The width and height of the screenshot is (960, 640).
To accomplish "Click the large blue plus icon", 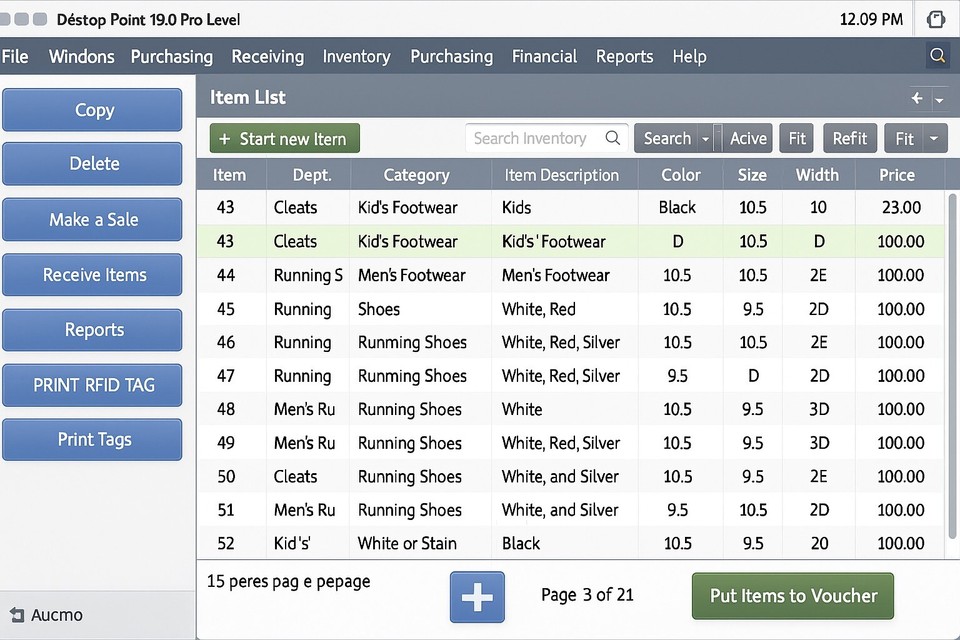I will click(x=477, y=597).
